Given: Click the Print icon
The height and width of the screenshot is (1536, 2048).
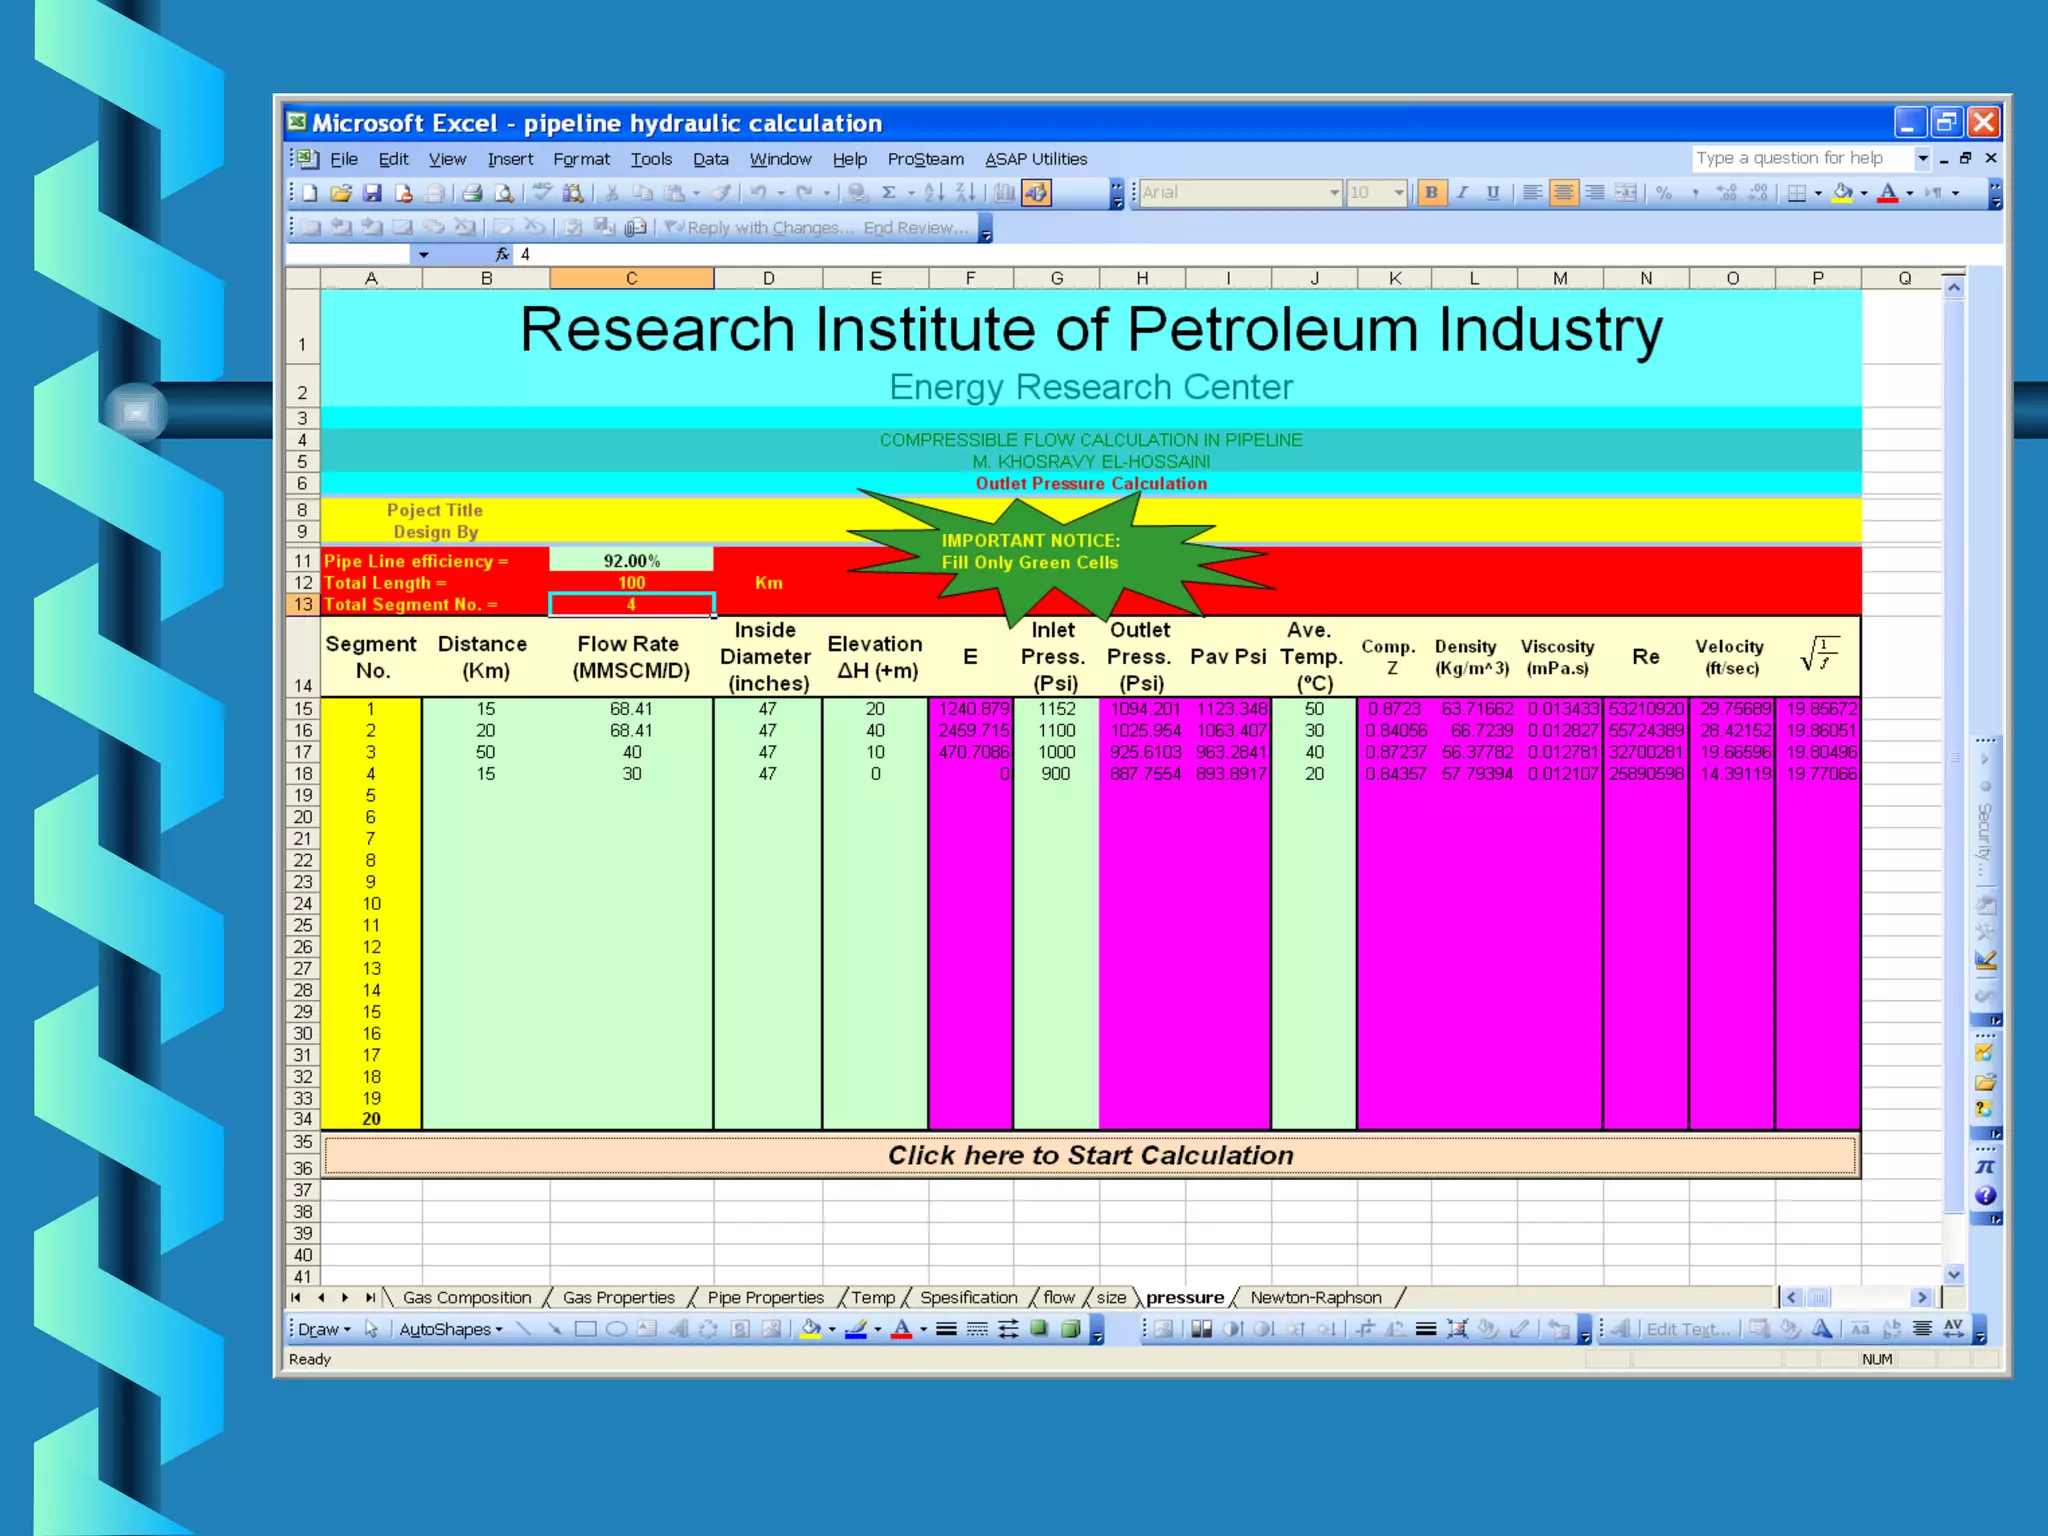Looking at the screenshot, I should coord(473,193).
